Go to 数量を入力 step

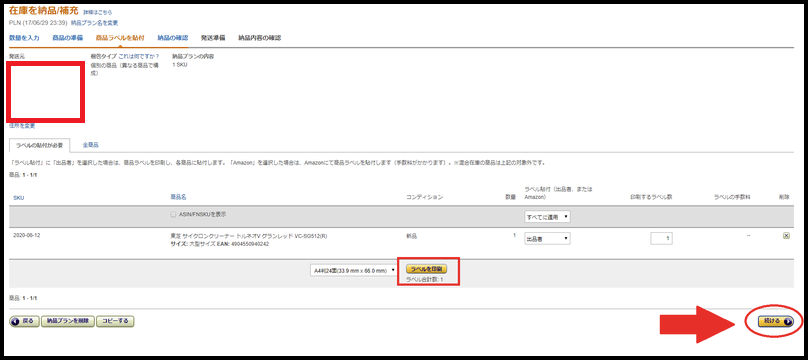click(24, 38)
